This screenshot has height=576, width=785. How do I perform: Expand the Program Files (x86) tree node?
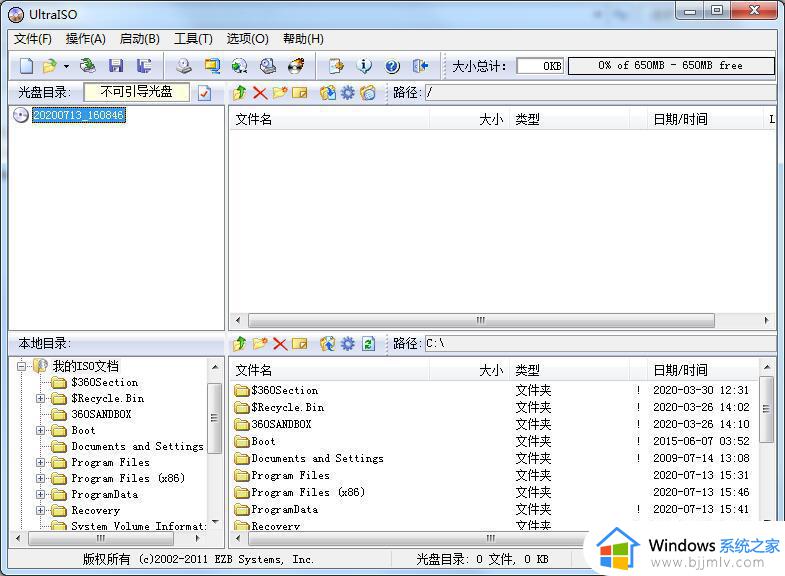pyautogui.click(x=41, y=478)
